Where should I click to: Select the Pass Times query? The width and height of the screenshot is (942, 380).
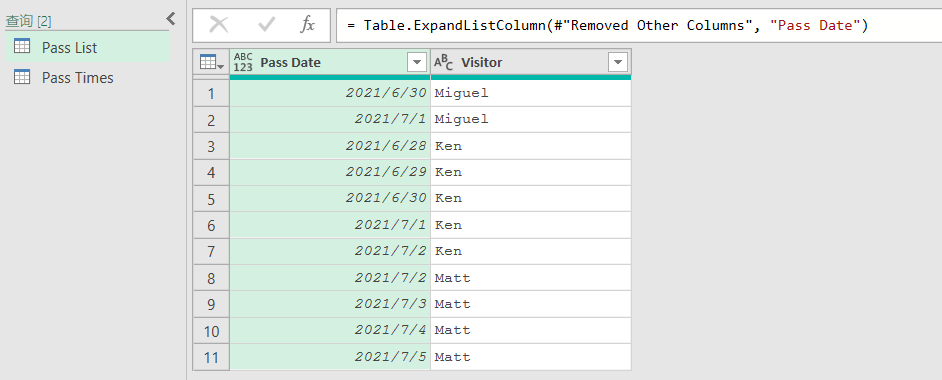(x=87, y=77)
